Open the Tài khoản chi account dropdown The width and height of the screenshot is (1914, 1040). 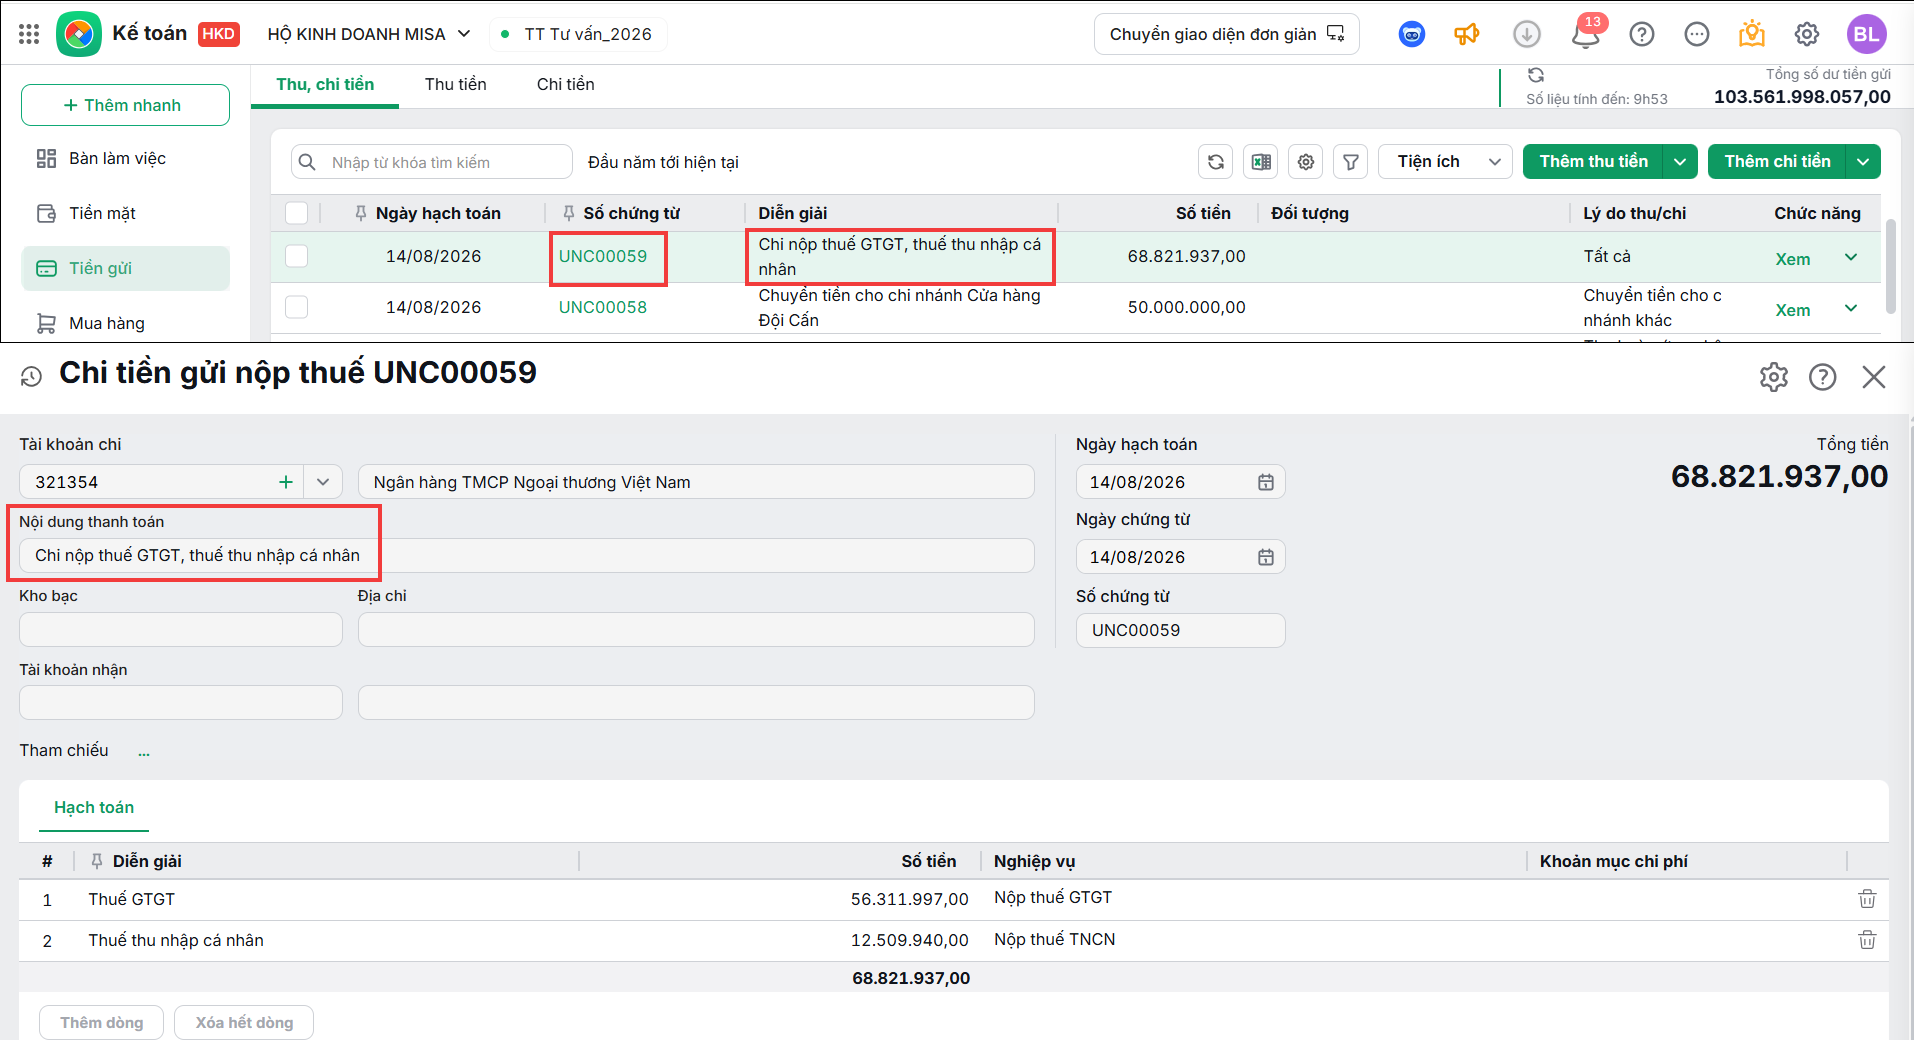323,482
